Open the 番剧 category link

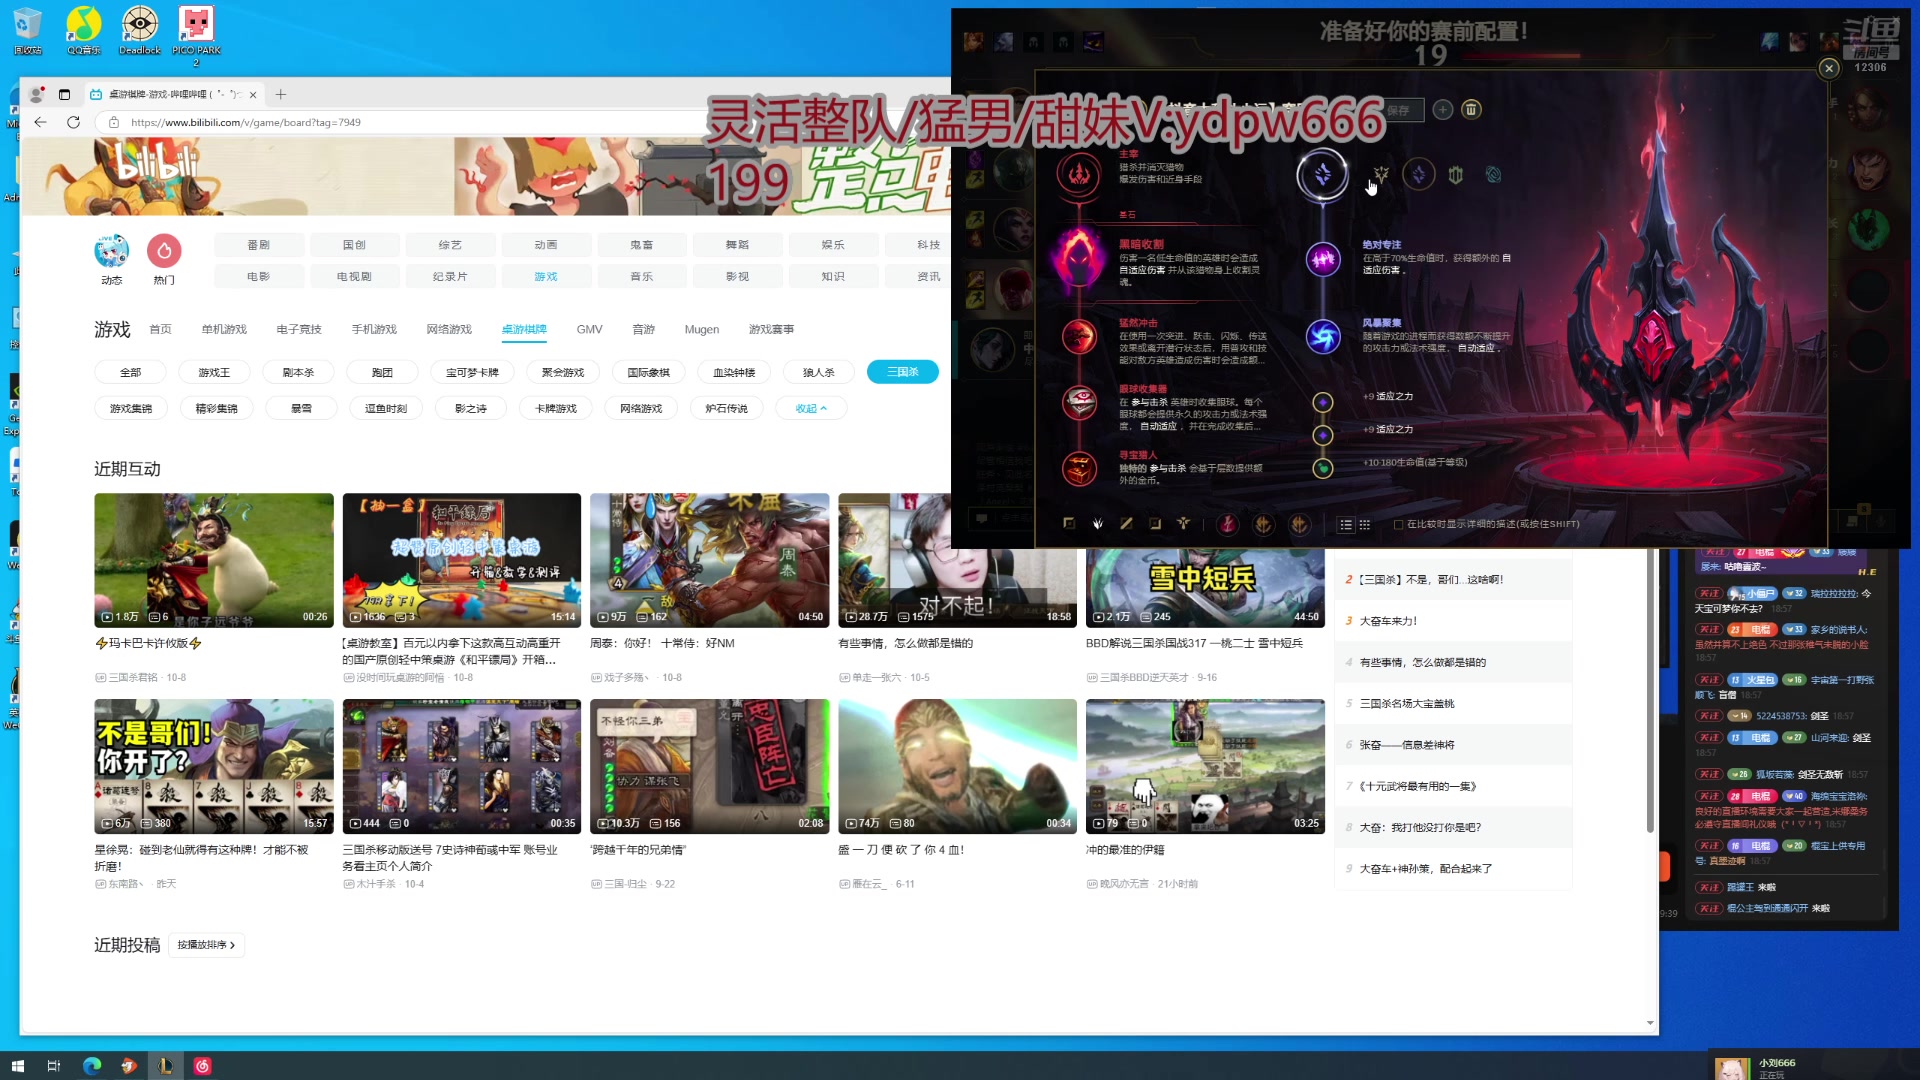pos(258,244)
